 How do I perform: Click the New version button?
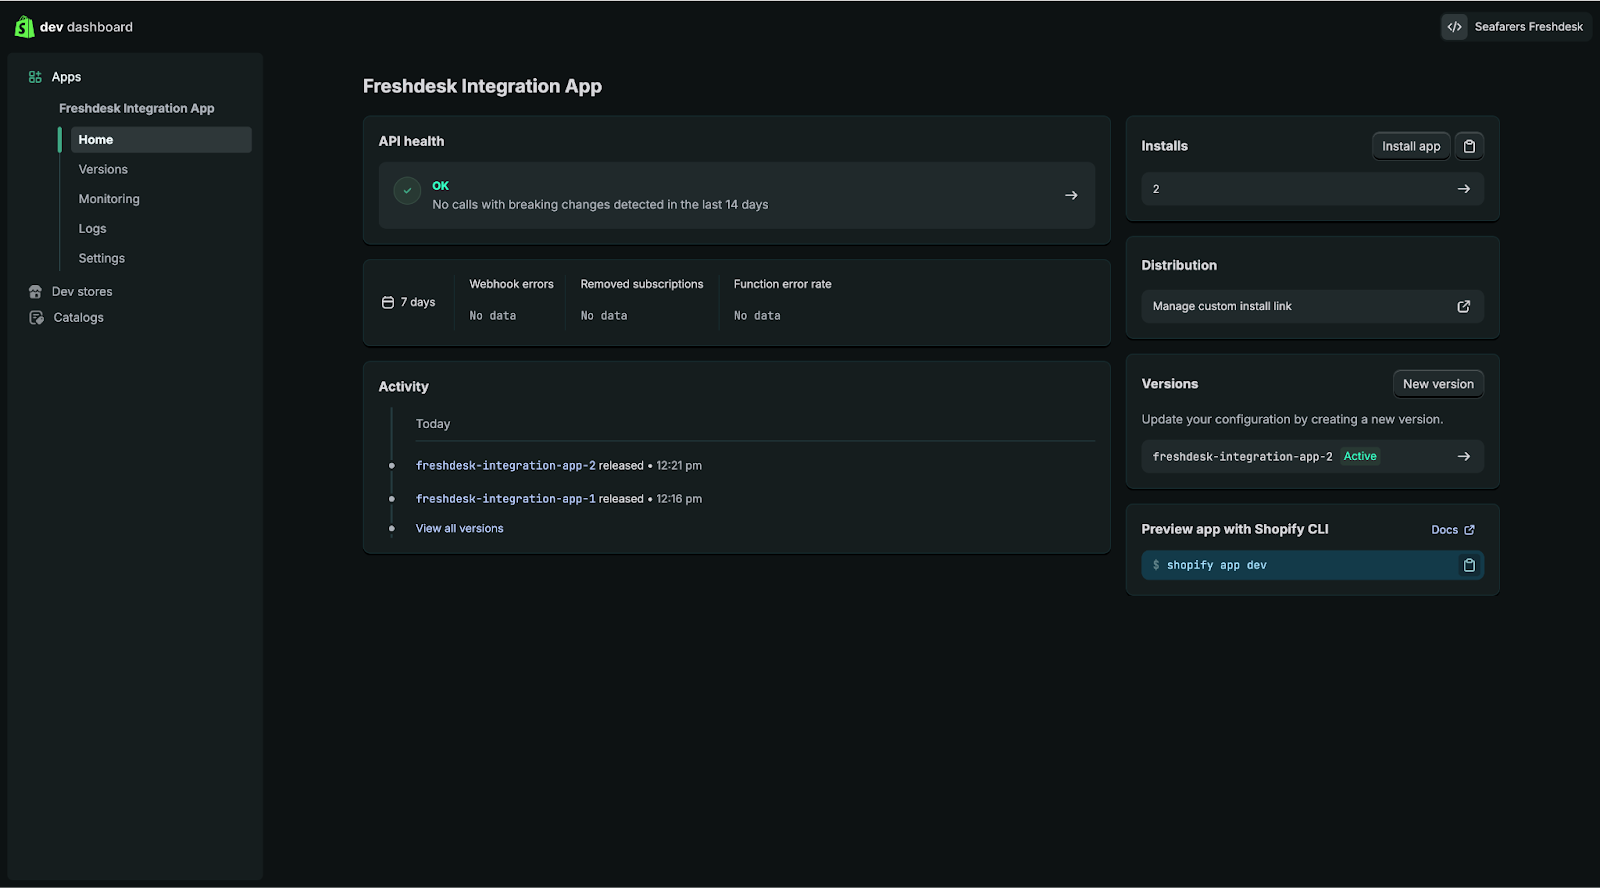(x=1438, y=384)
